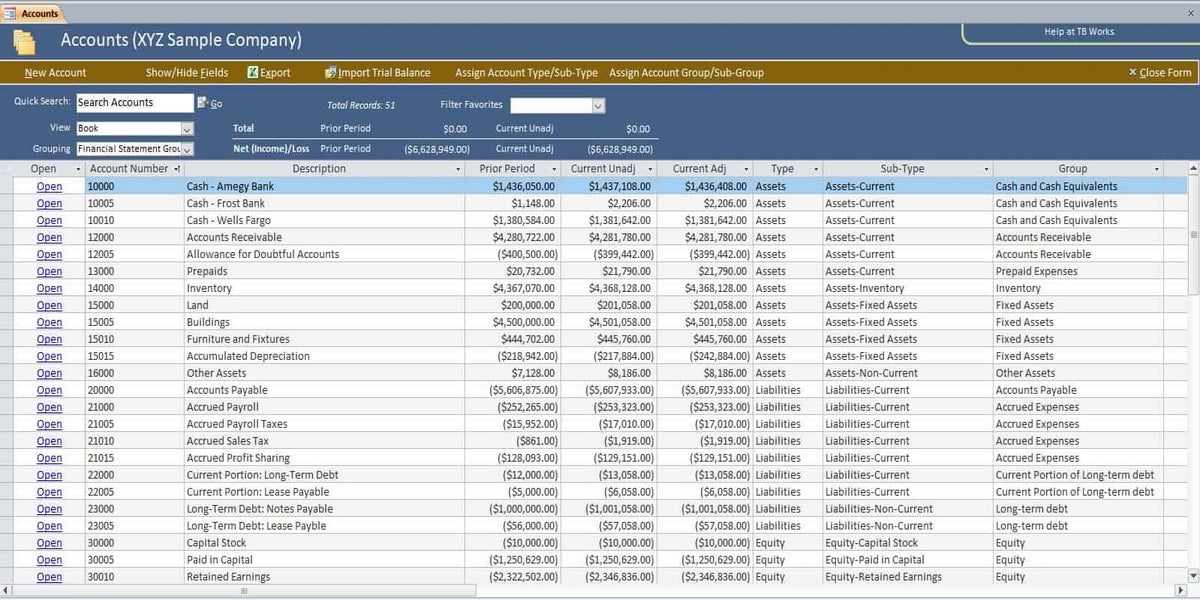Click the Search Accounts input field
The height and width of the screenshot is (600, 1200).
pos(134,103)
